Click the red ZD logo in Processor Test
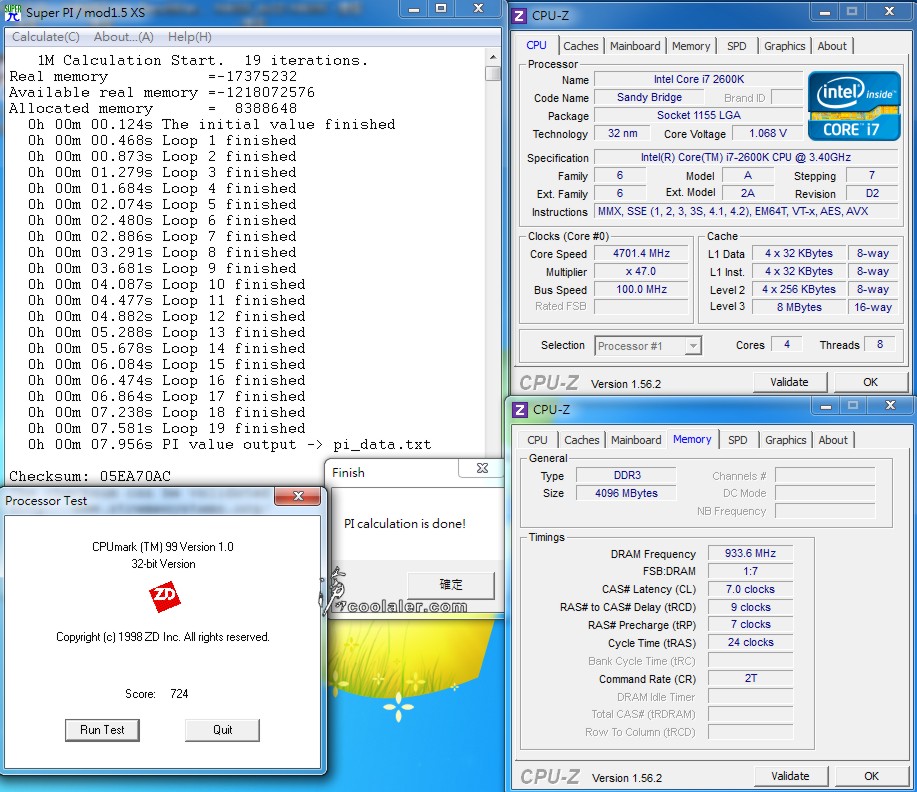Screen dimensions: 917x792 [x=164, y=597]
